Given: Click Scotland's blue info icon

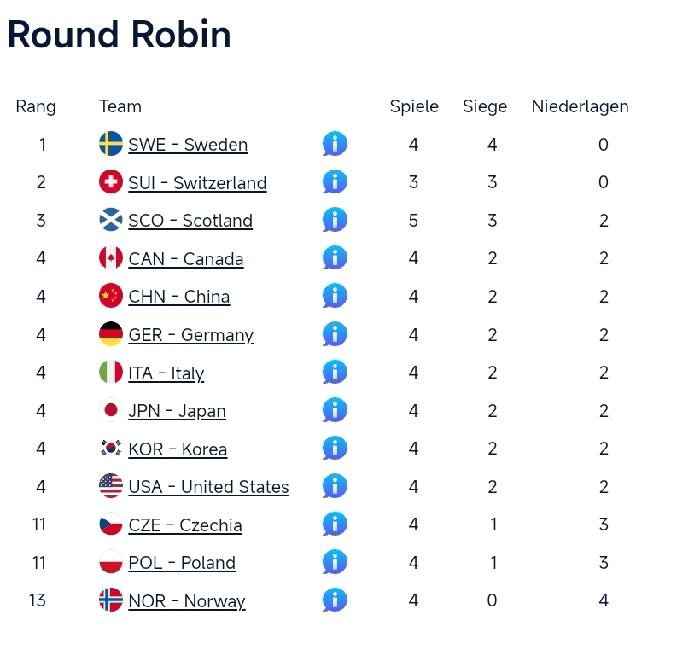Looking at the screenshot, I should (335, 220).
